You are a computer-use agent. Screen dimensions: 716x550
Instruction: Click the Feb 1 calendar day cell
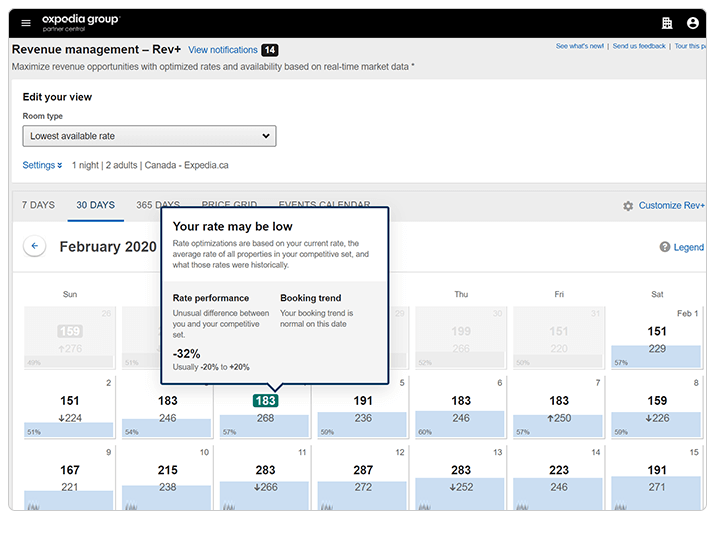coord(656,338)
